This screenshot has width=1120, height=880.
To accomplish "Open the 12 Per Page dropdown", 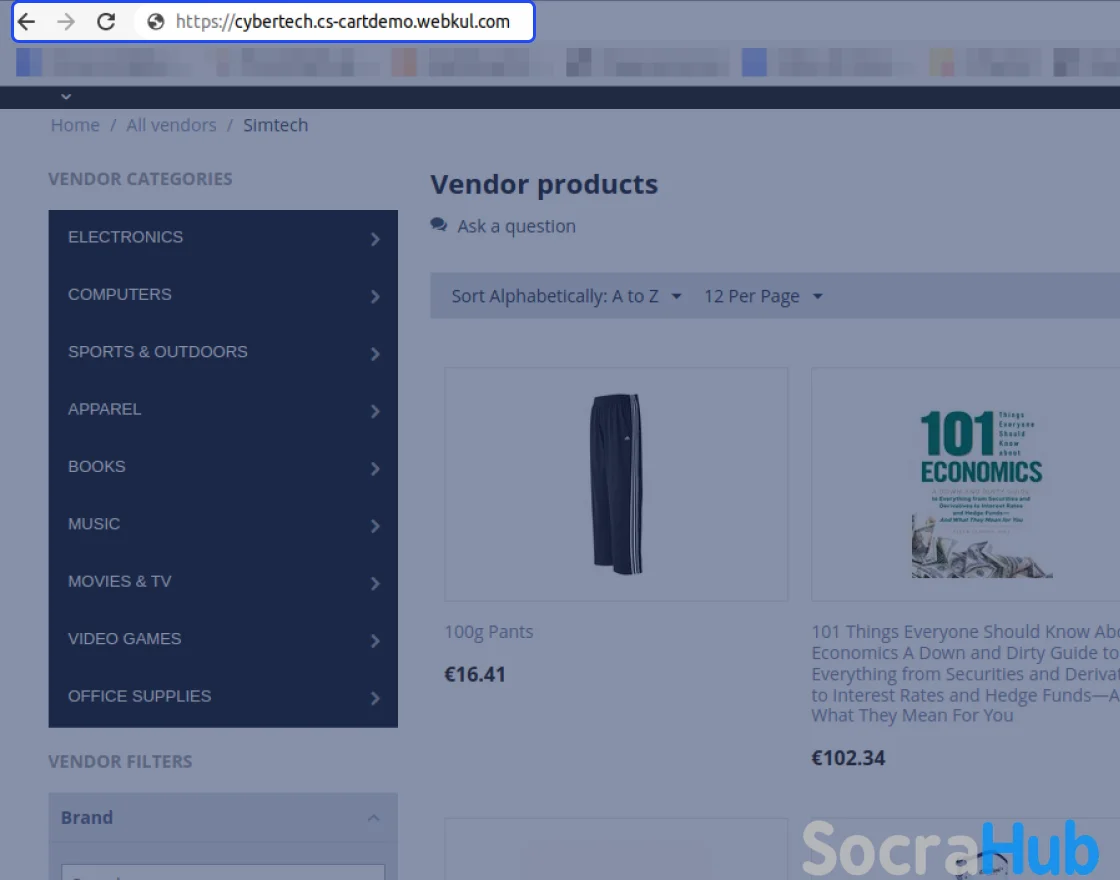I will coord(762,296).
